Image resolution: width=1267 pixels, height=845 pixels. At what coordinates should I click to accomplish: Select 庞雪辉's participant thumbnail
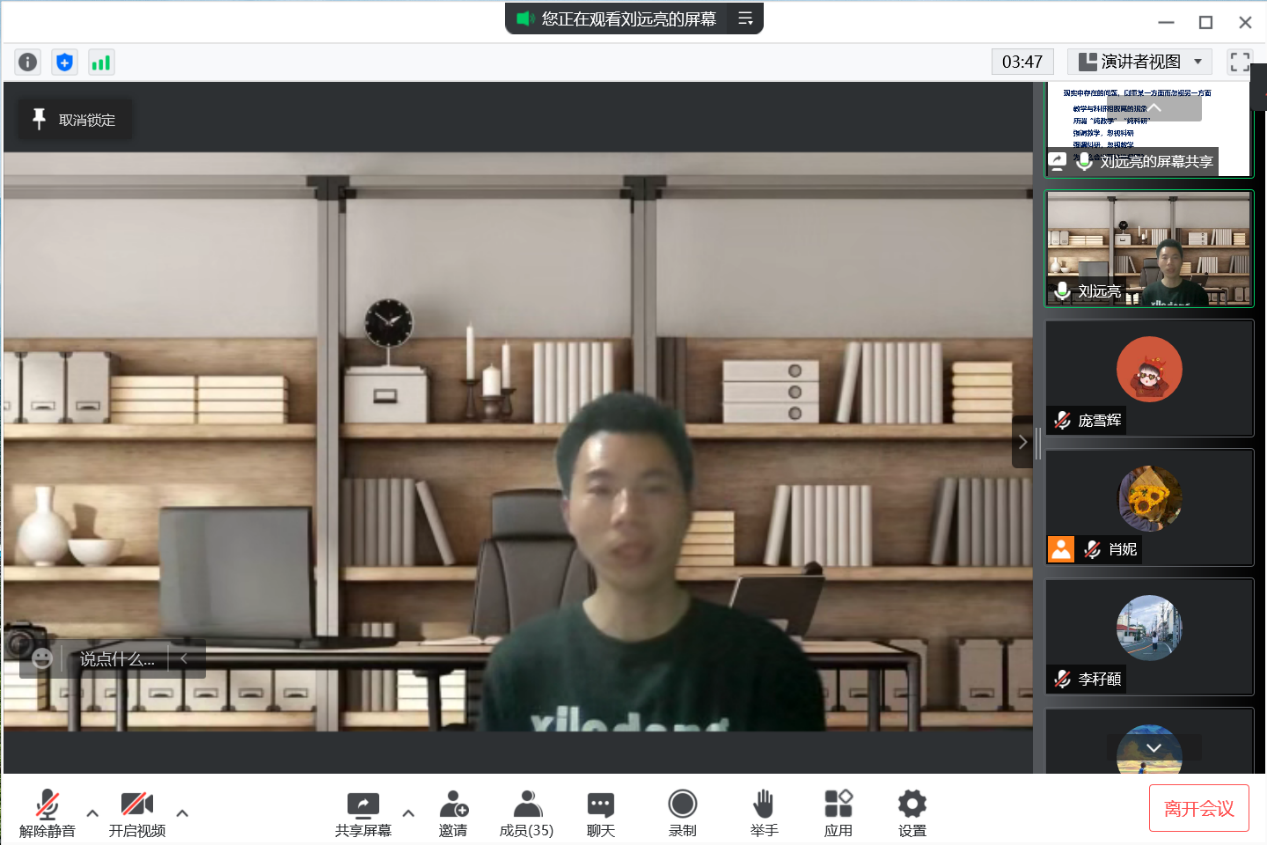tap(1149, 378)
